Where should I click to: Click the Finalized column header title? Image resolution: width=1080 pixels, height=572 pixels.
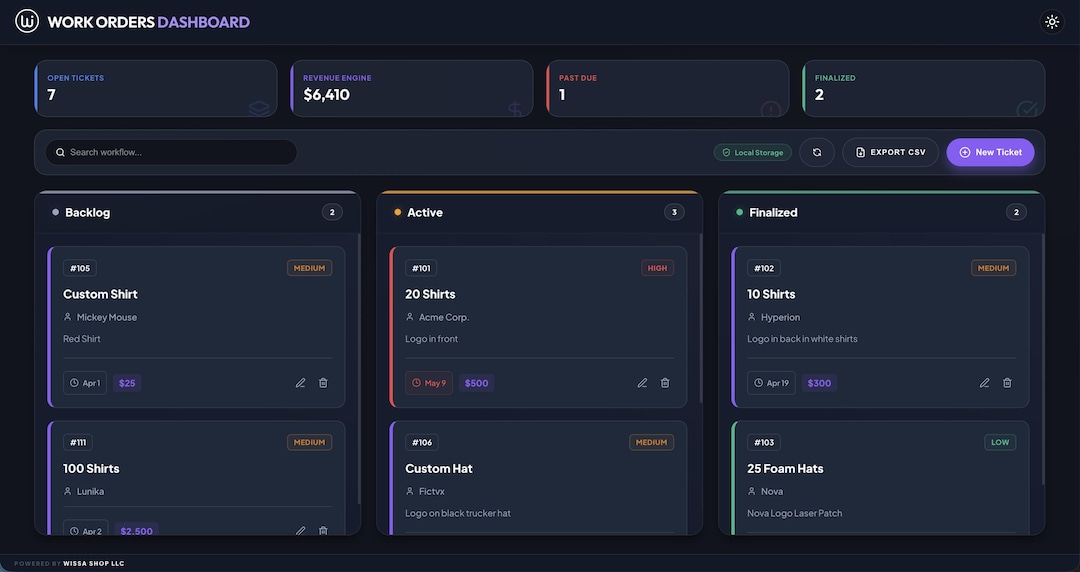773,212
